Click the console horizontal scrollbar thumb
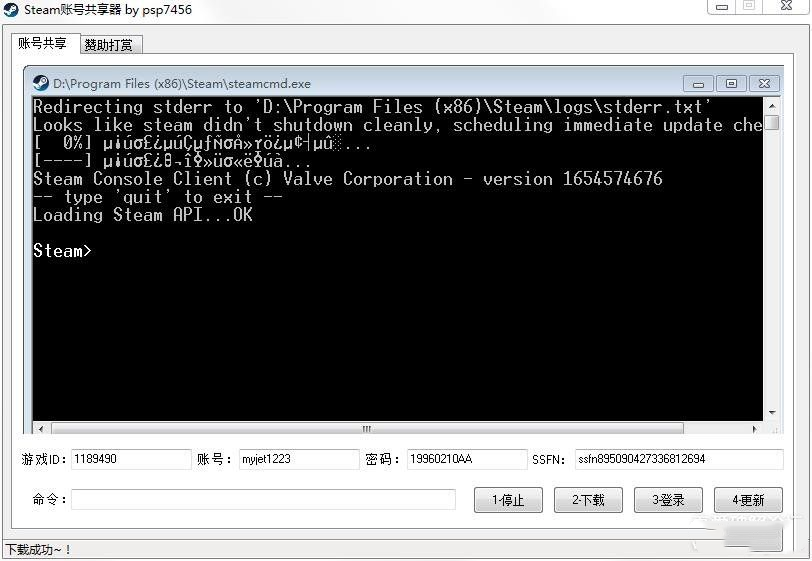The width and height of the screenshot is (812, 561). tap(368, 429)
